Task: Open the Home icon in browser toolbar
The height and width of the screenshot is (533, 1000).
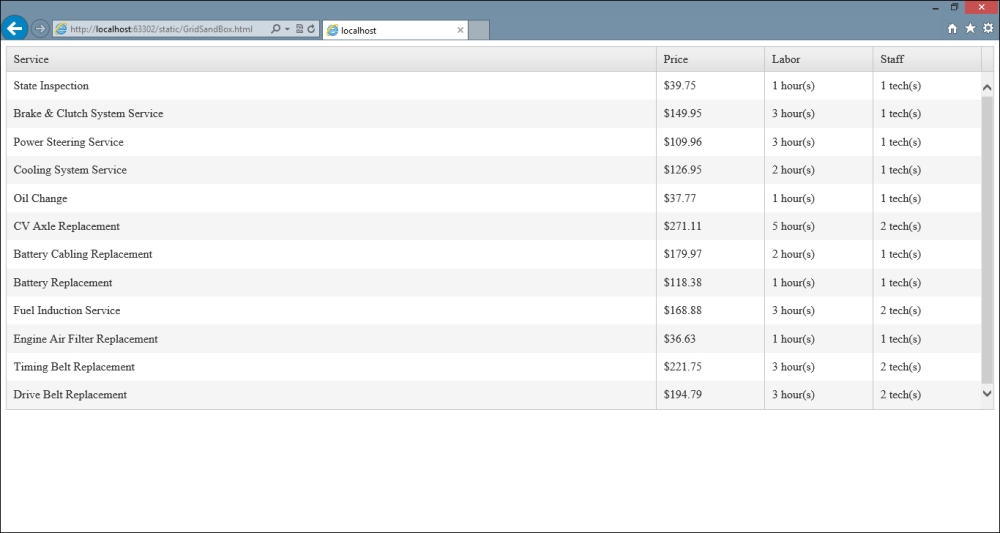Action: [x=952, y=29]
